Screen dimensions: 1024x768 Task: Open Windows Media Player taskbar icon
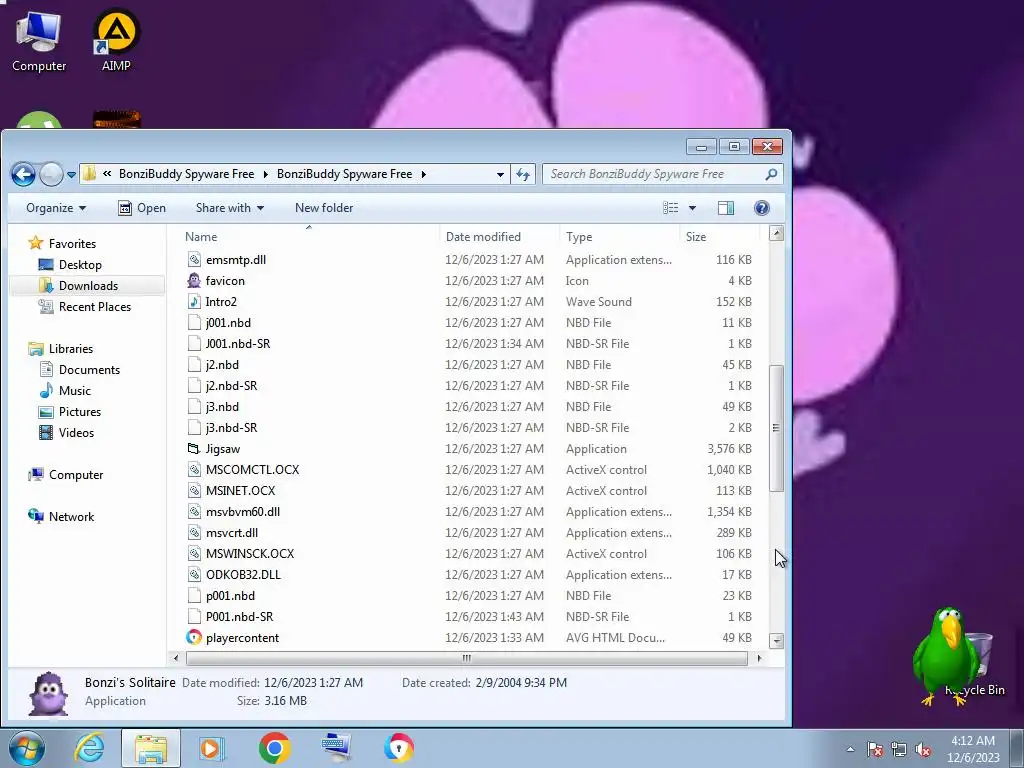click(212, 748)
